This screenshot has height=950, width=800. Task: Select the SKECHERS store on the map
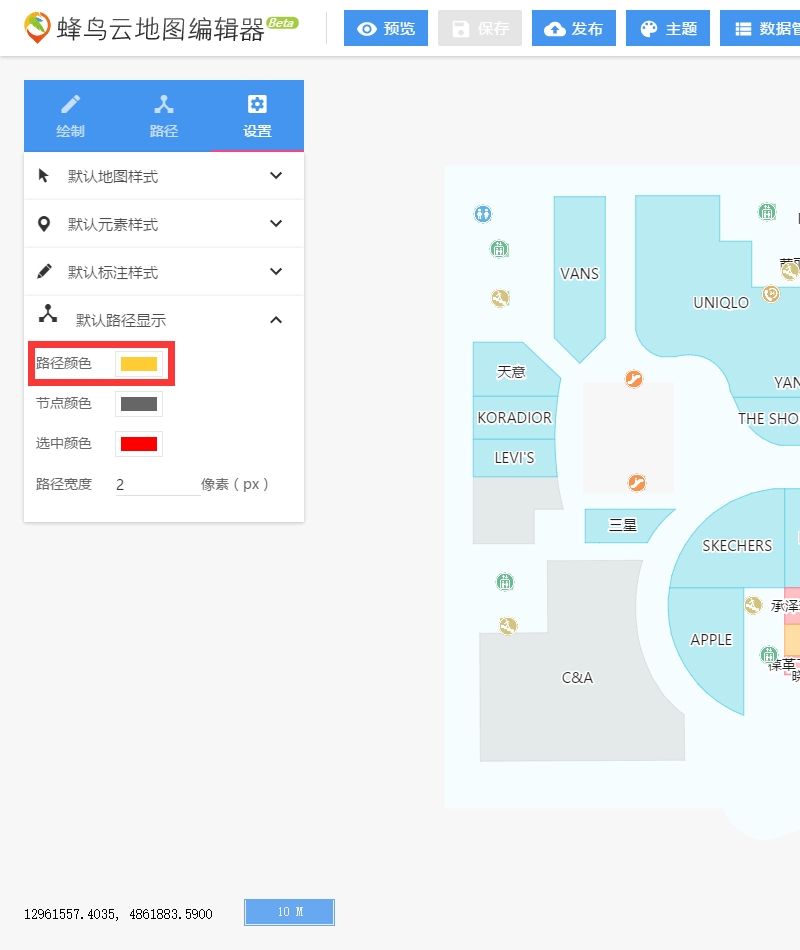click(x=737, y=546)
